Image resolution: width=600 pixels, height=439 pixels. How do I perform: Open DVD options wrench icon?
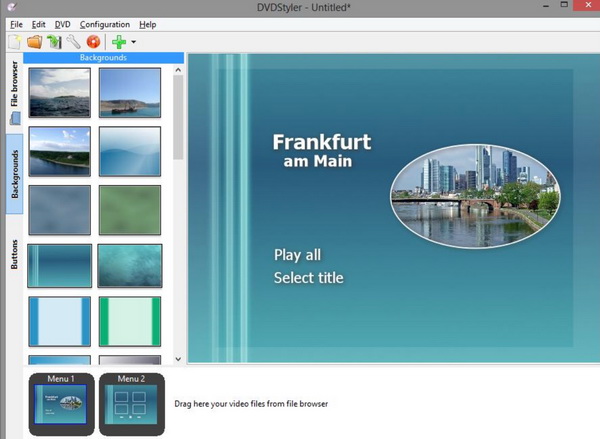[73, 43]
